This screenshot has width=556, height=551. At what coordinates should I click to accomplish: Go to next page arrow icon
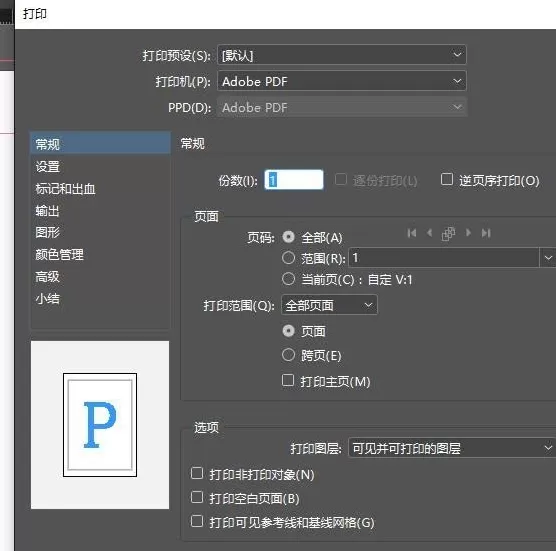point(468,233)
